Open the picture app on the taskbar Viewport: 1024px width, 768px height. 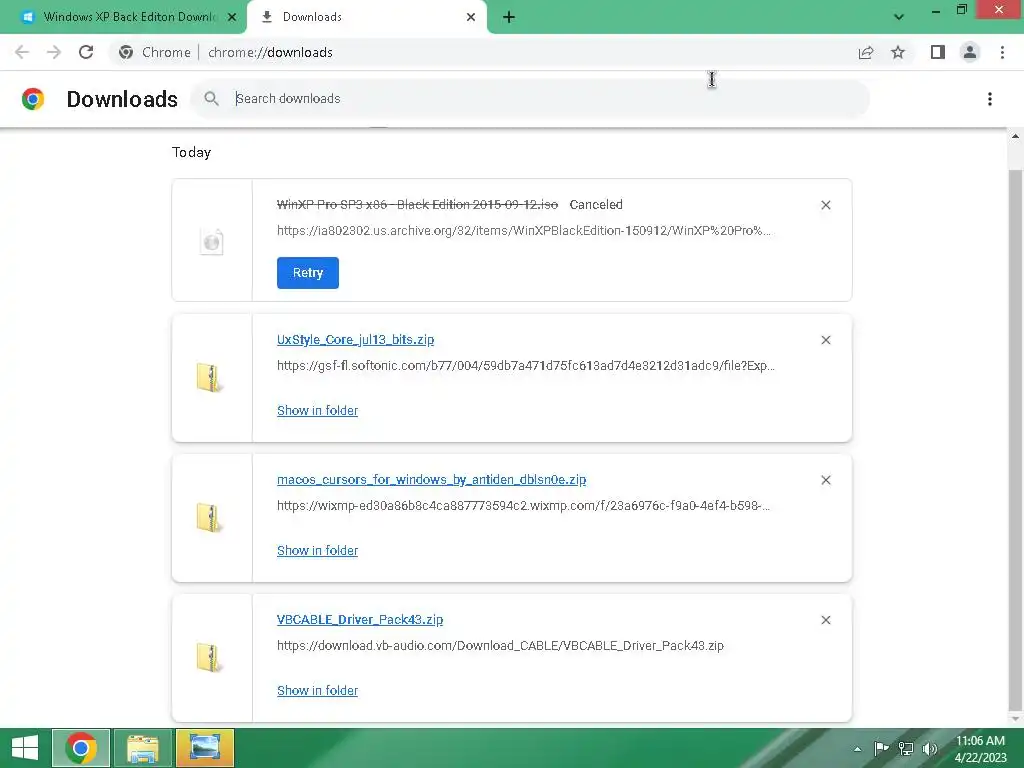[x=204, y=748]
